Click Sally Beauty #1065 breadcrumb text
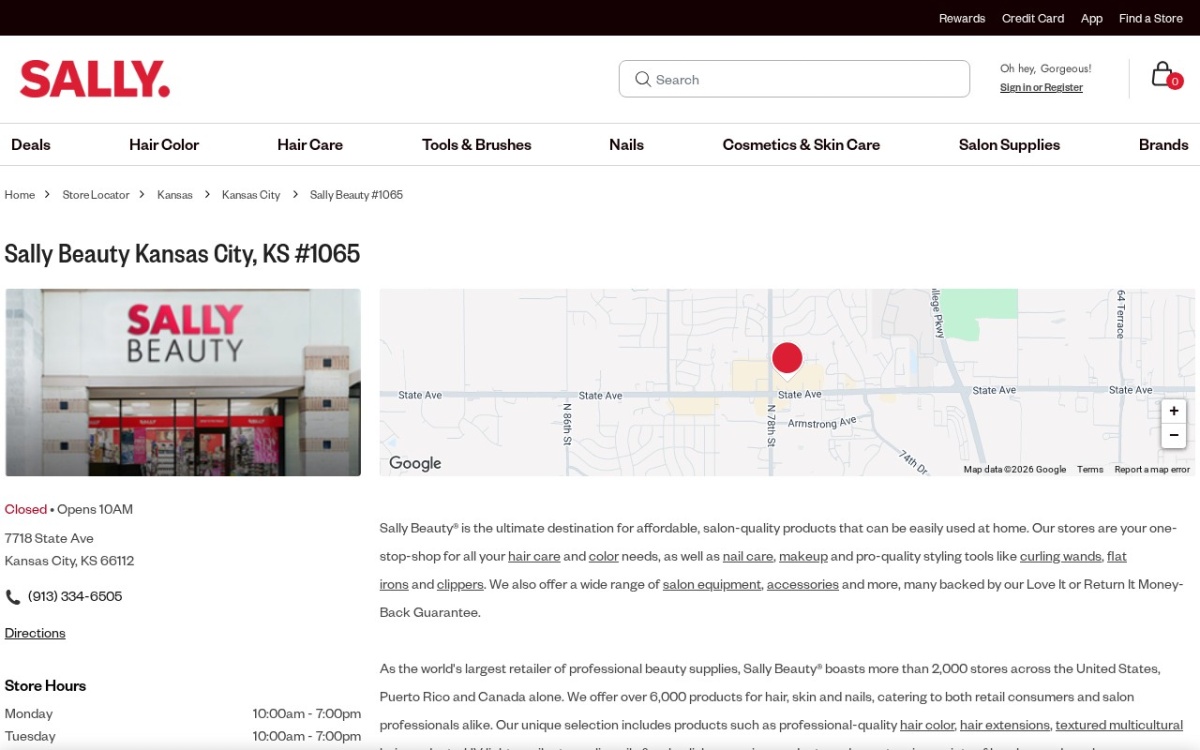This screenshot has height=750, width=1200. pyautogui.click(x=356, y=195)
